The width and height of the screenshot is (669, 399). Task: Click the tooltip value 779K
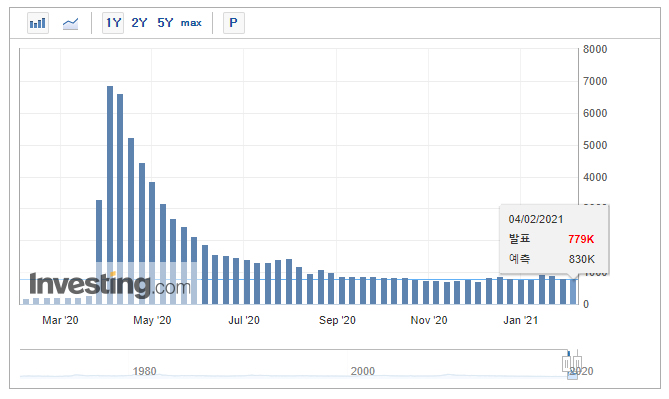[581, 239]
